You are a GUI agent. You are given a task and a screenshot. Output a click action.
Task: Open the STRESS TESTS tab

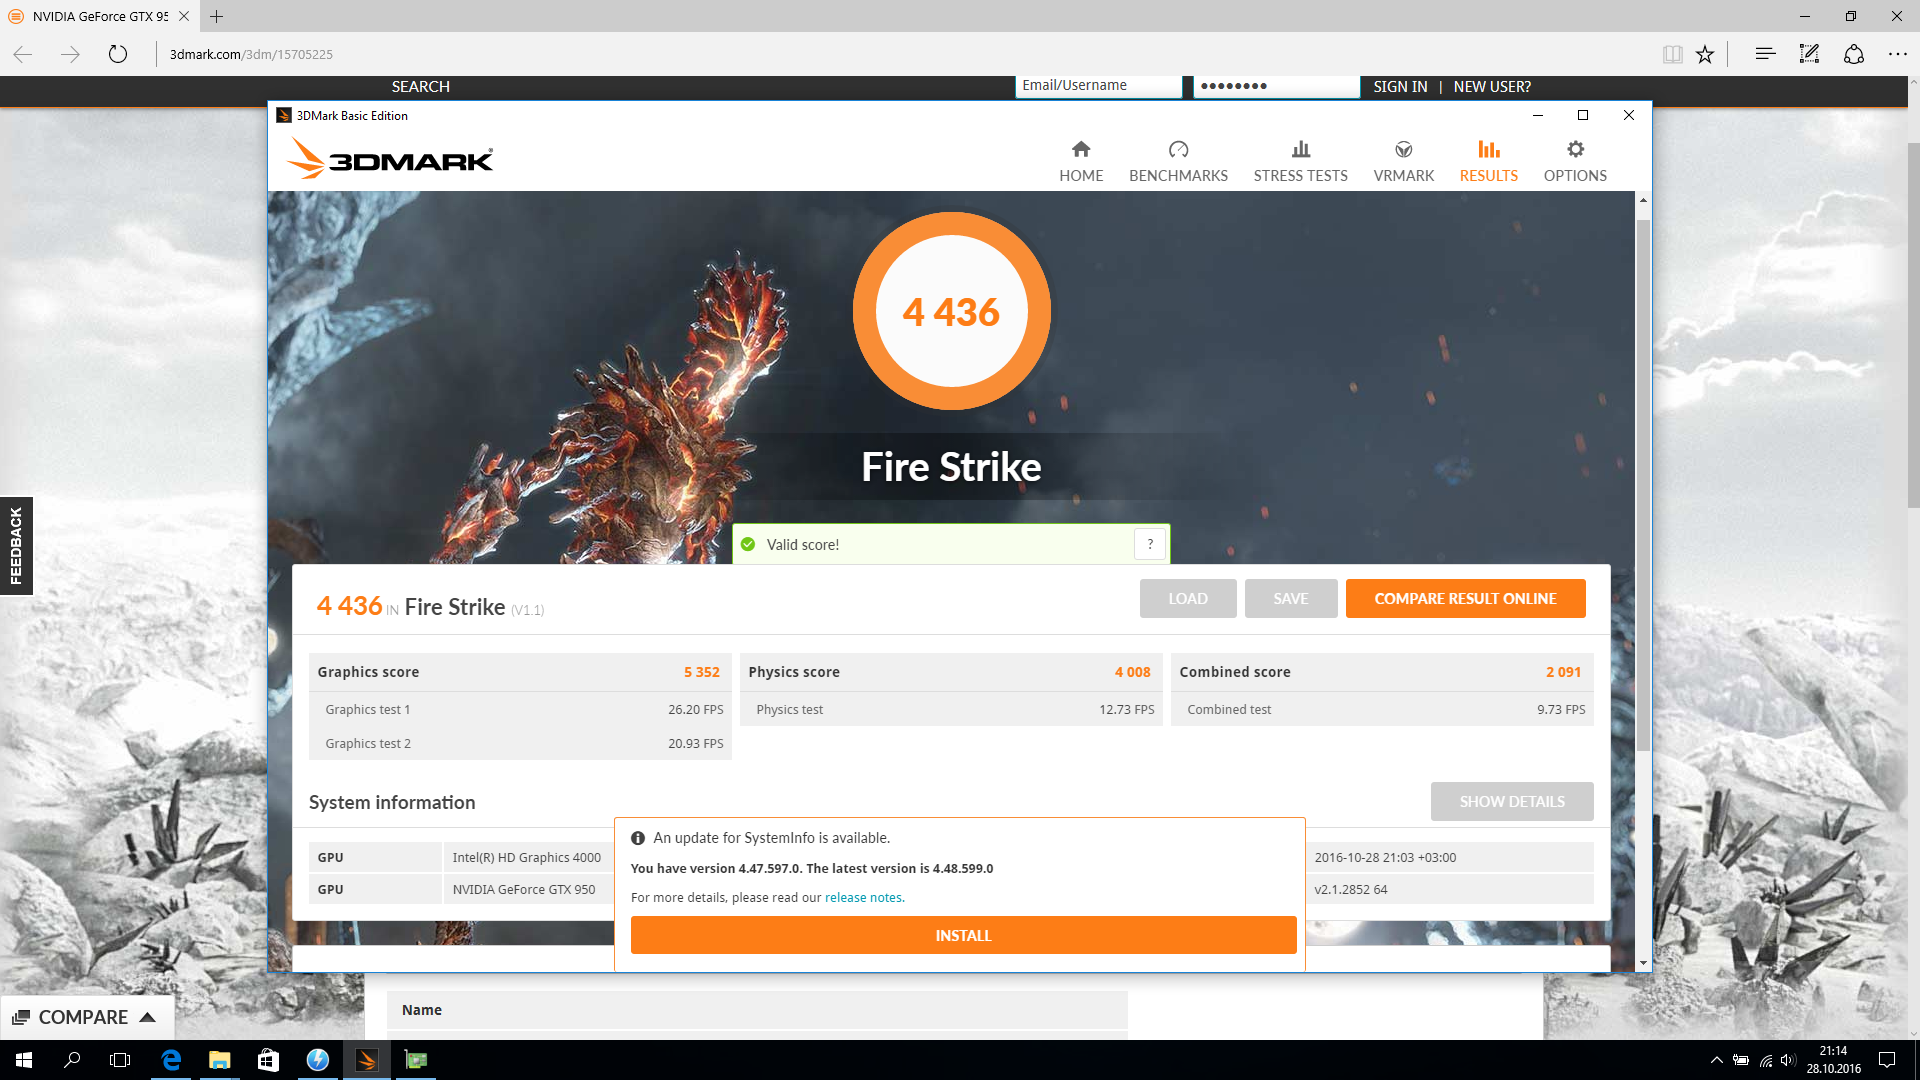point(1300,161)
